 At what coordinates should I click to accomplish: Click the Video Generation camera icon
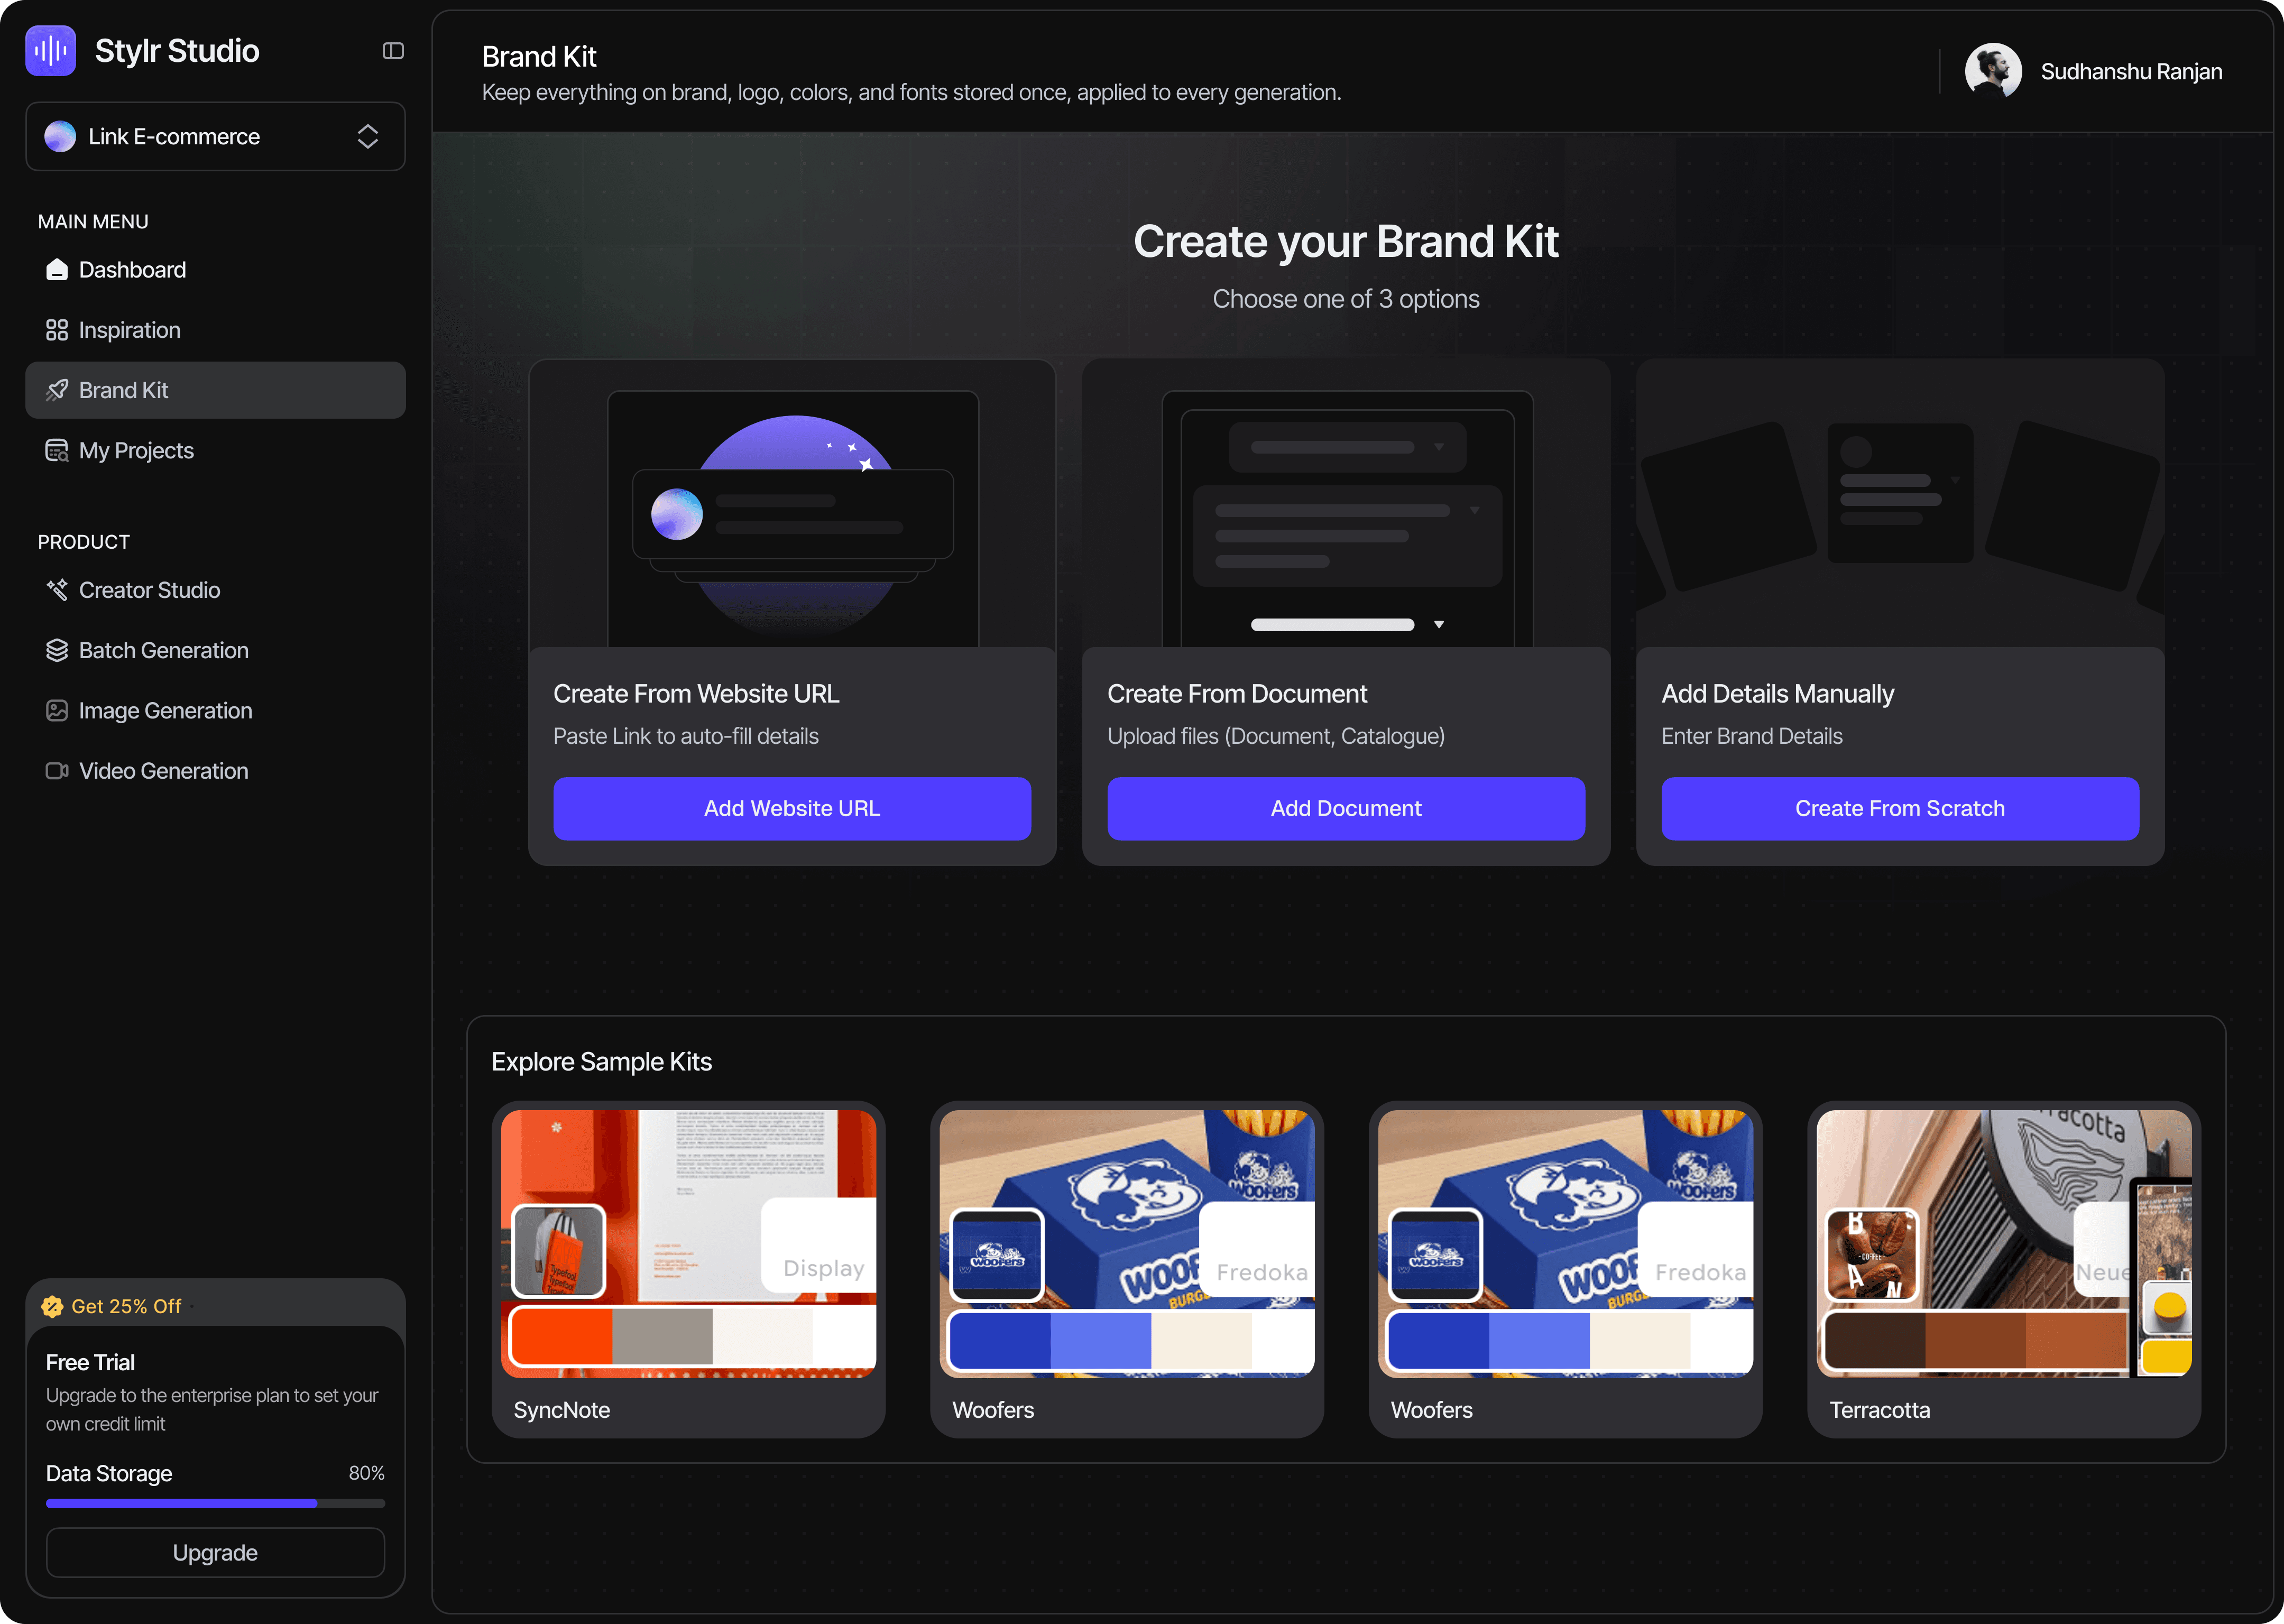[57, 771]
